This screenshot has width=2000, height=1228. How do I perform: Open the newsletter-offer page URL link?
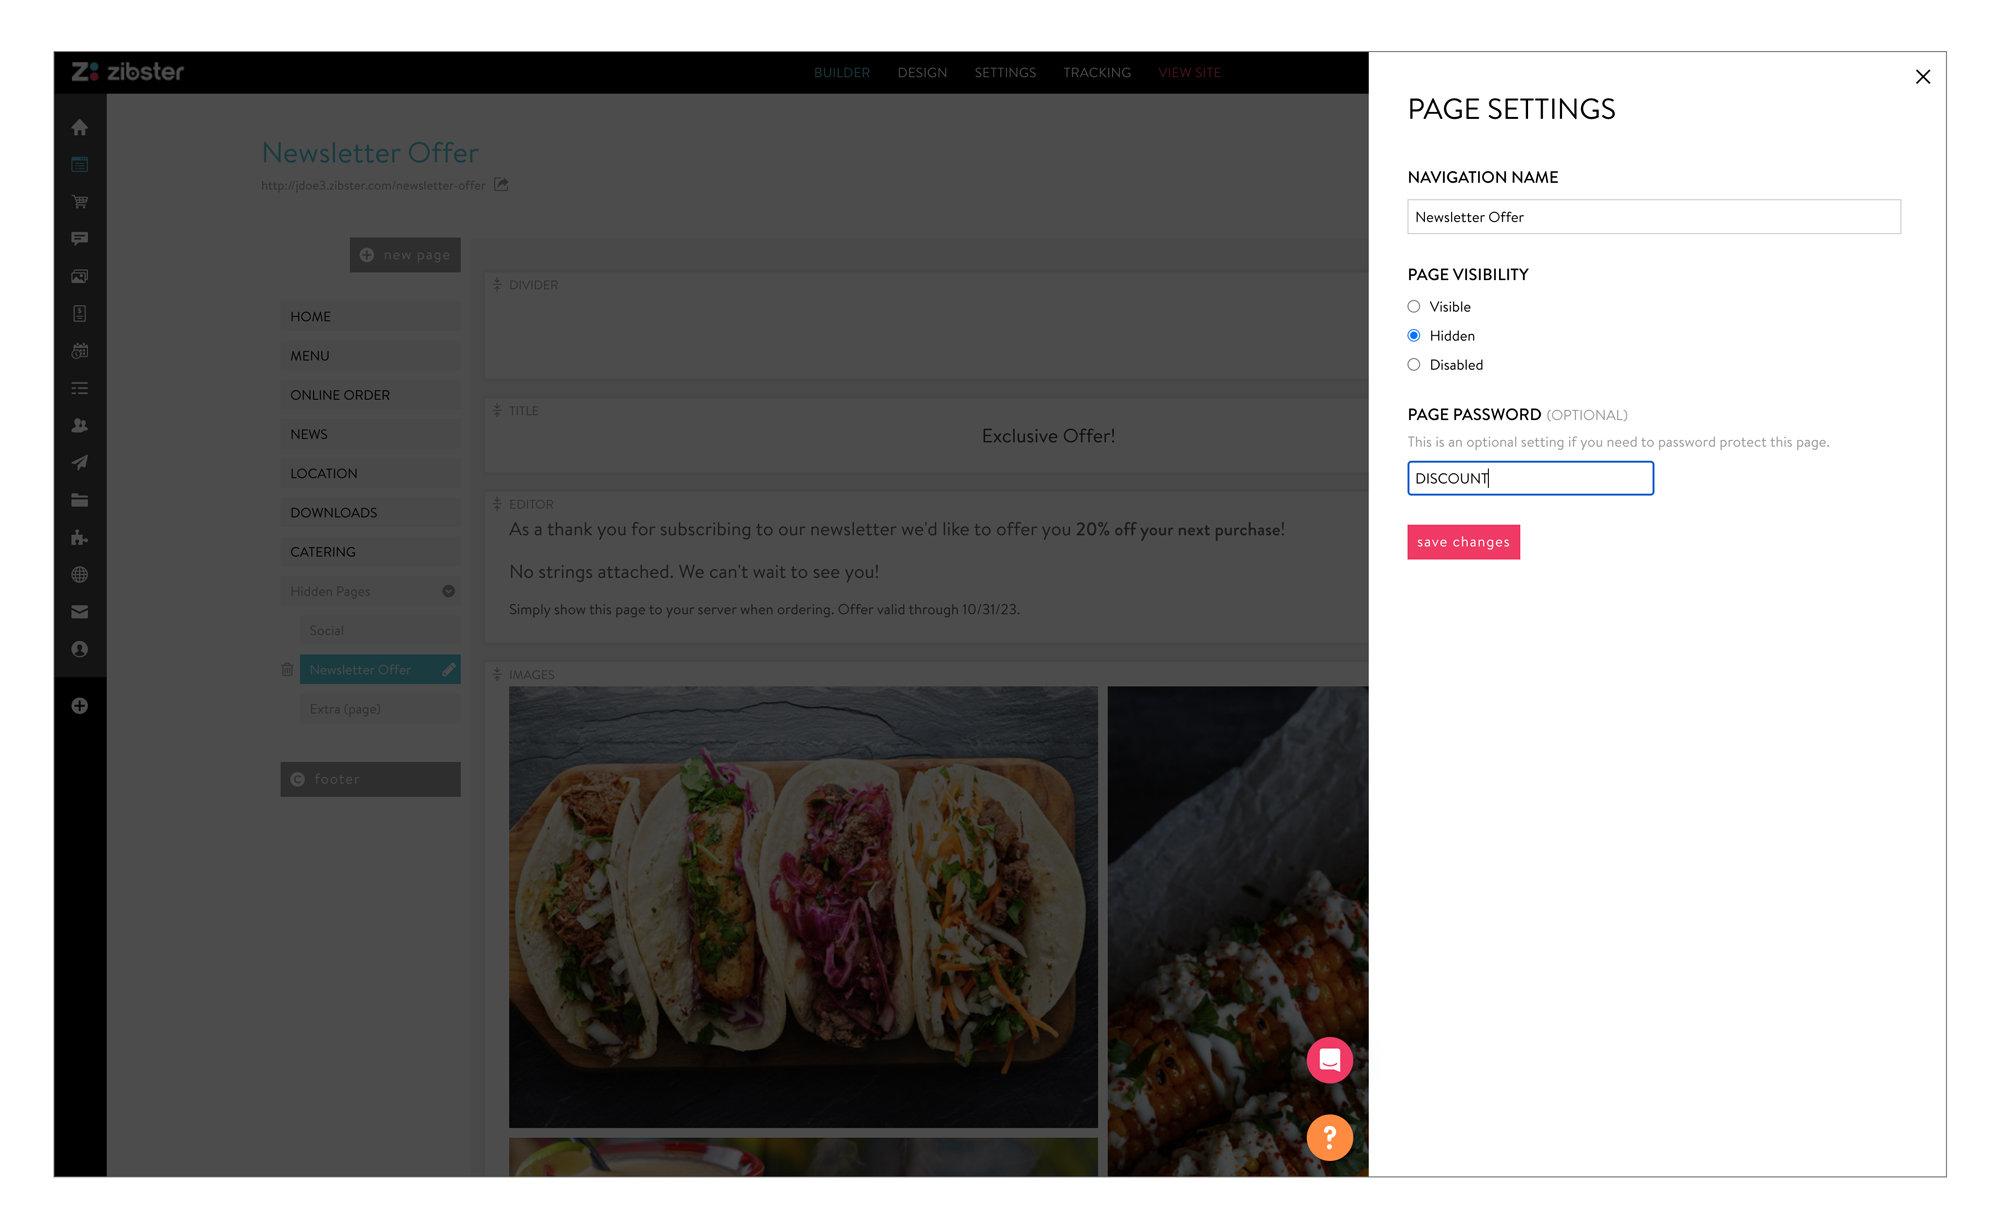coord(373,186)
